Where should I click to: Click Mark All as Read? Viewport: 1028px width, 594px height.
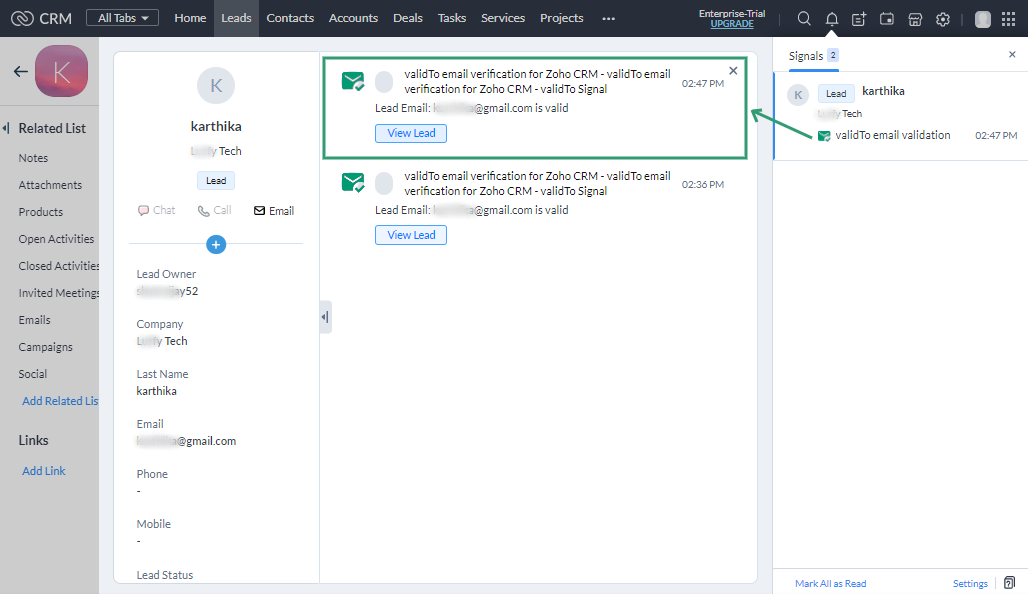[x=831, y=584]
